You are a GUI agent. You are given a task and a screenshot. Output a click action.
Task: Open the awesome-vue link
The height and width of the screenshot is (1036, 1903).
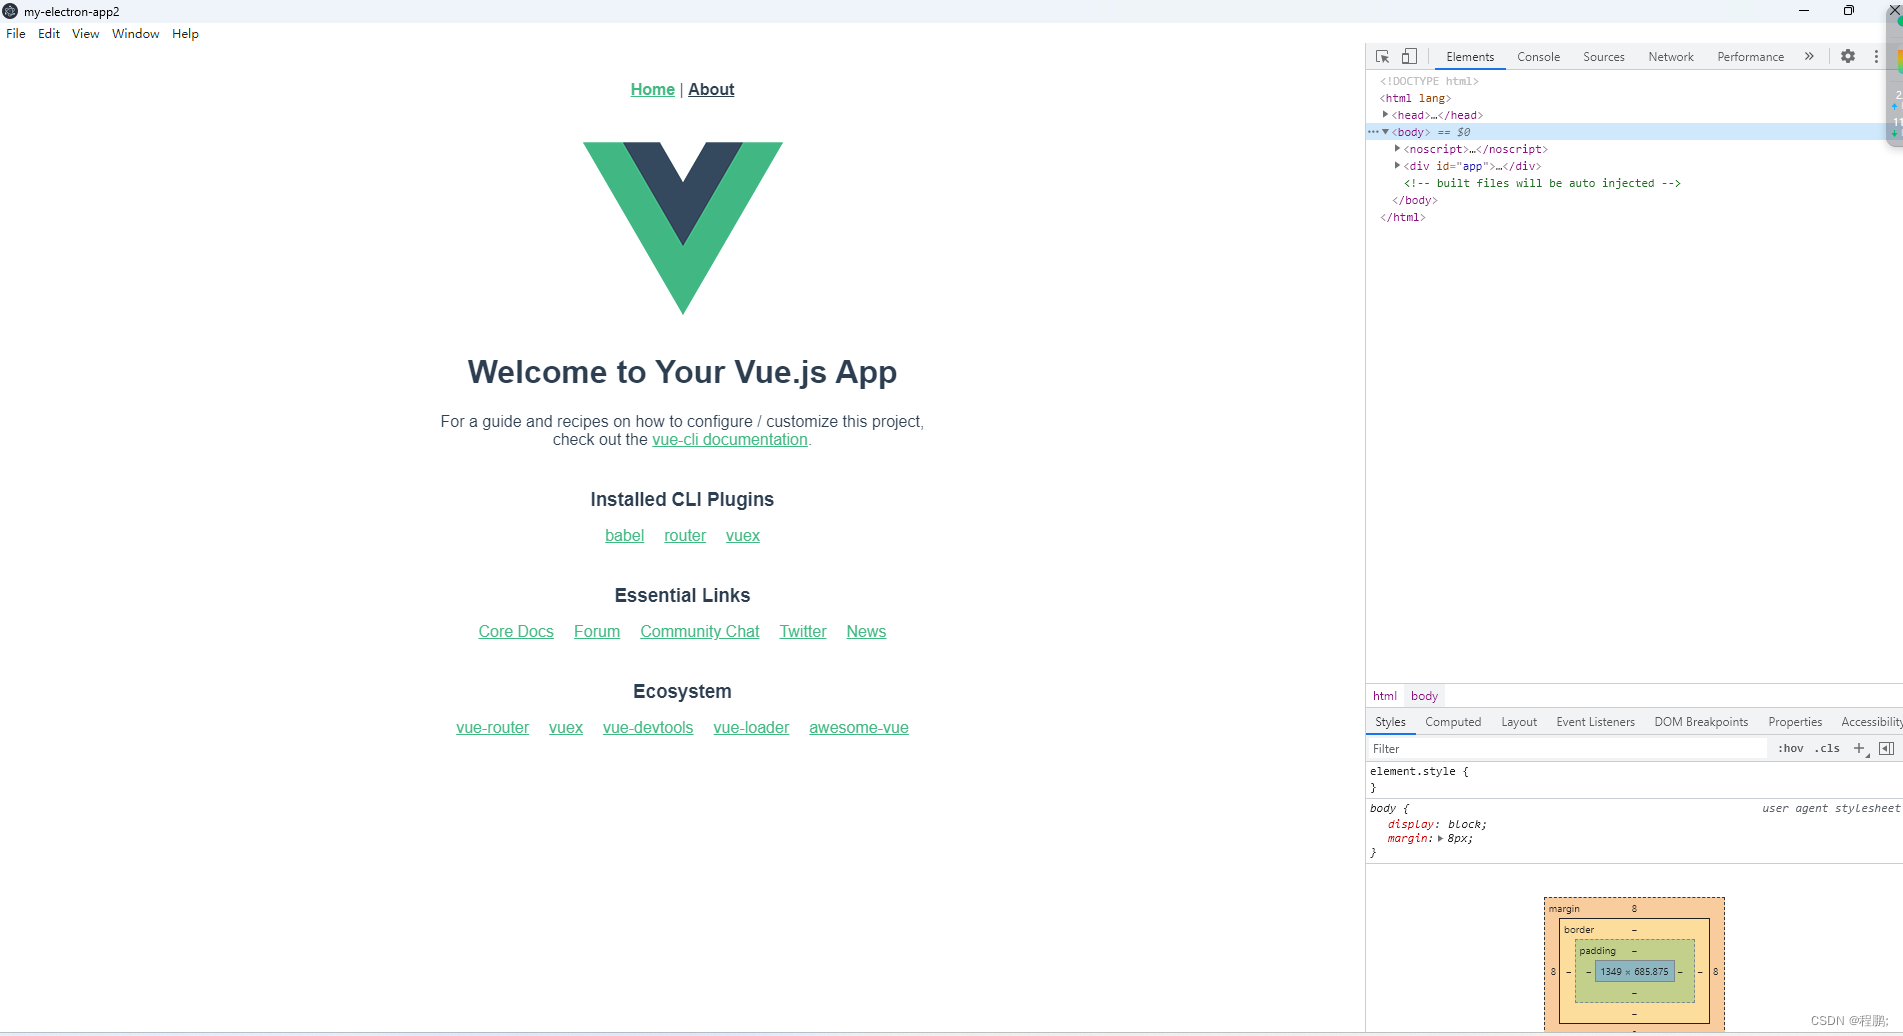click(x=859, y=728)
